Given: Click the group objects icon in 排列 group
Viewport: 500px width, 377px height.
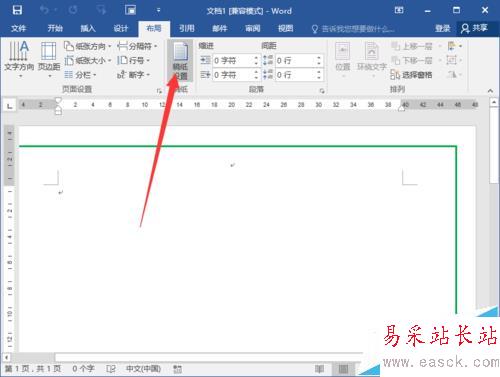Looking at the screenshot, I should tap(454, 60).
